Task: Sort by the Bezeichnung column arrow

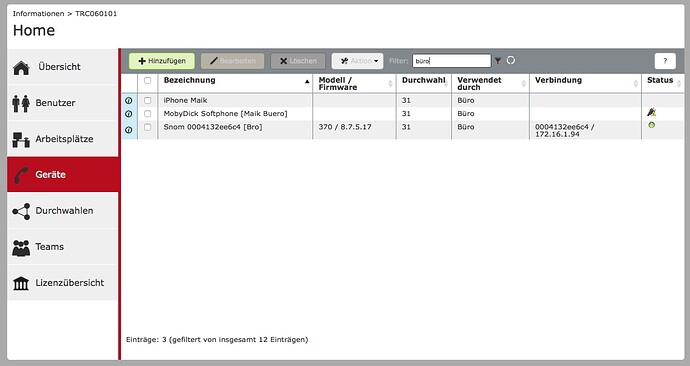Action: 307,81
